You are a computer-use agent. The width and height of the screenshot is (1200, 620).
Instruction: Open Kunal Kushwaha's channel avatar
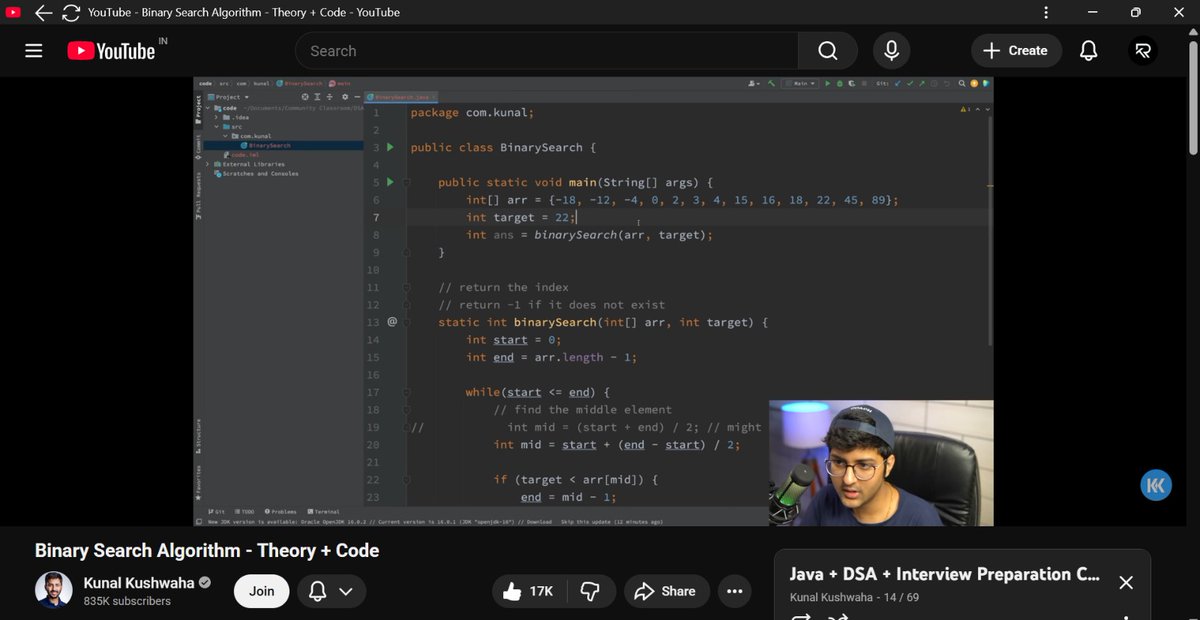(x=54, y=591)
